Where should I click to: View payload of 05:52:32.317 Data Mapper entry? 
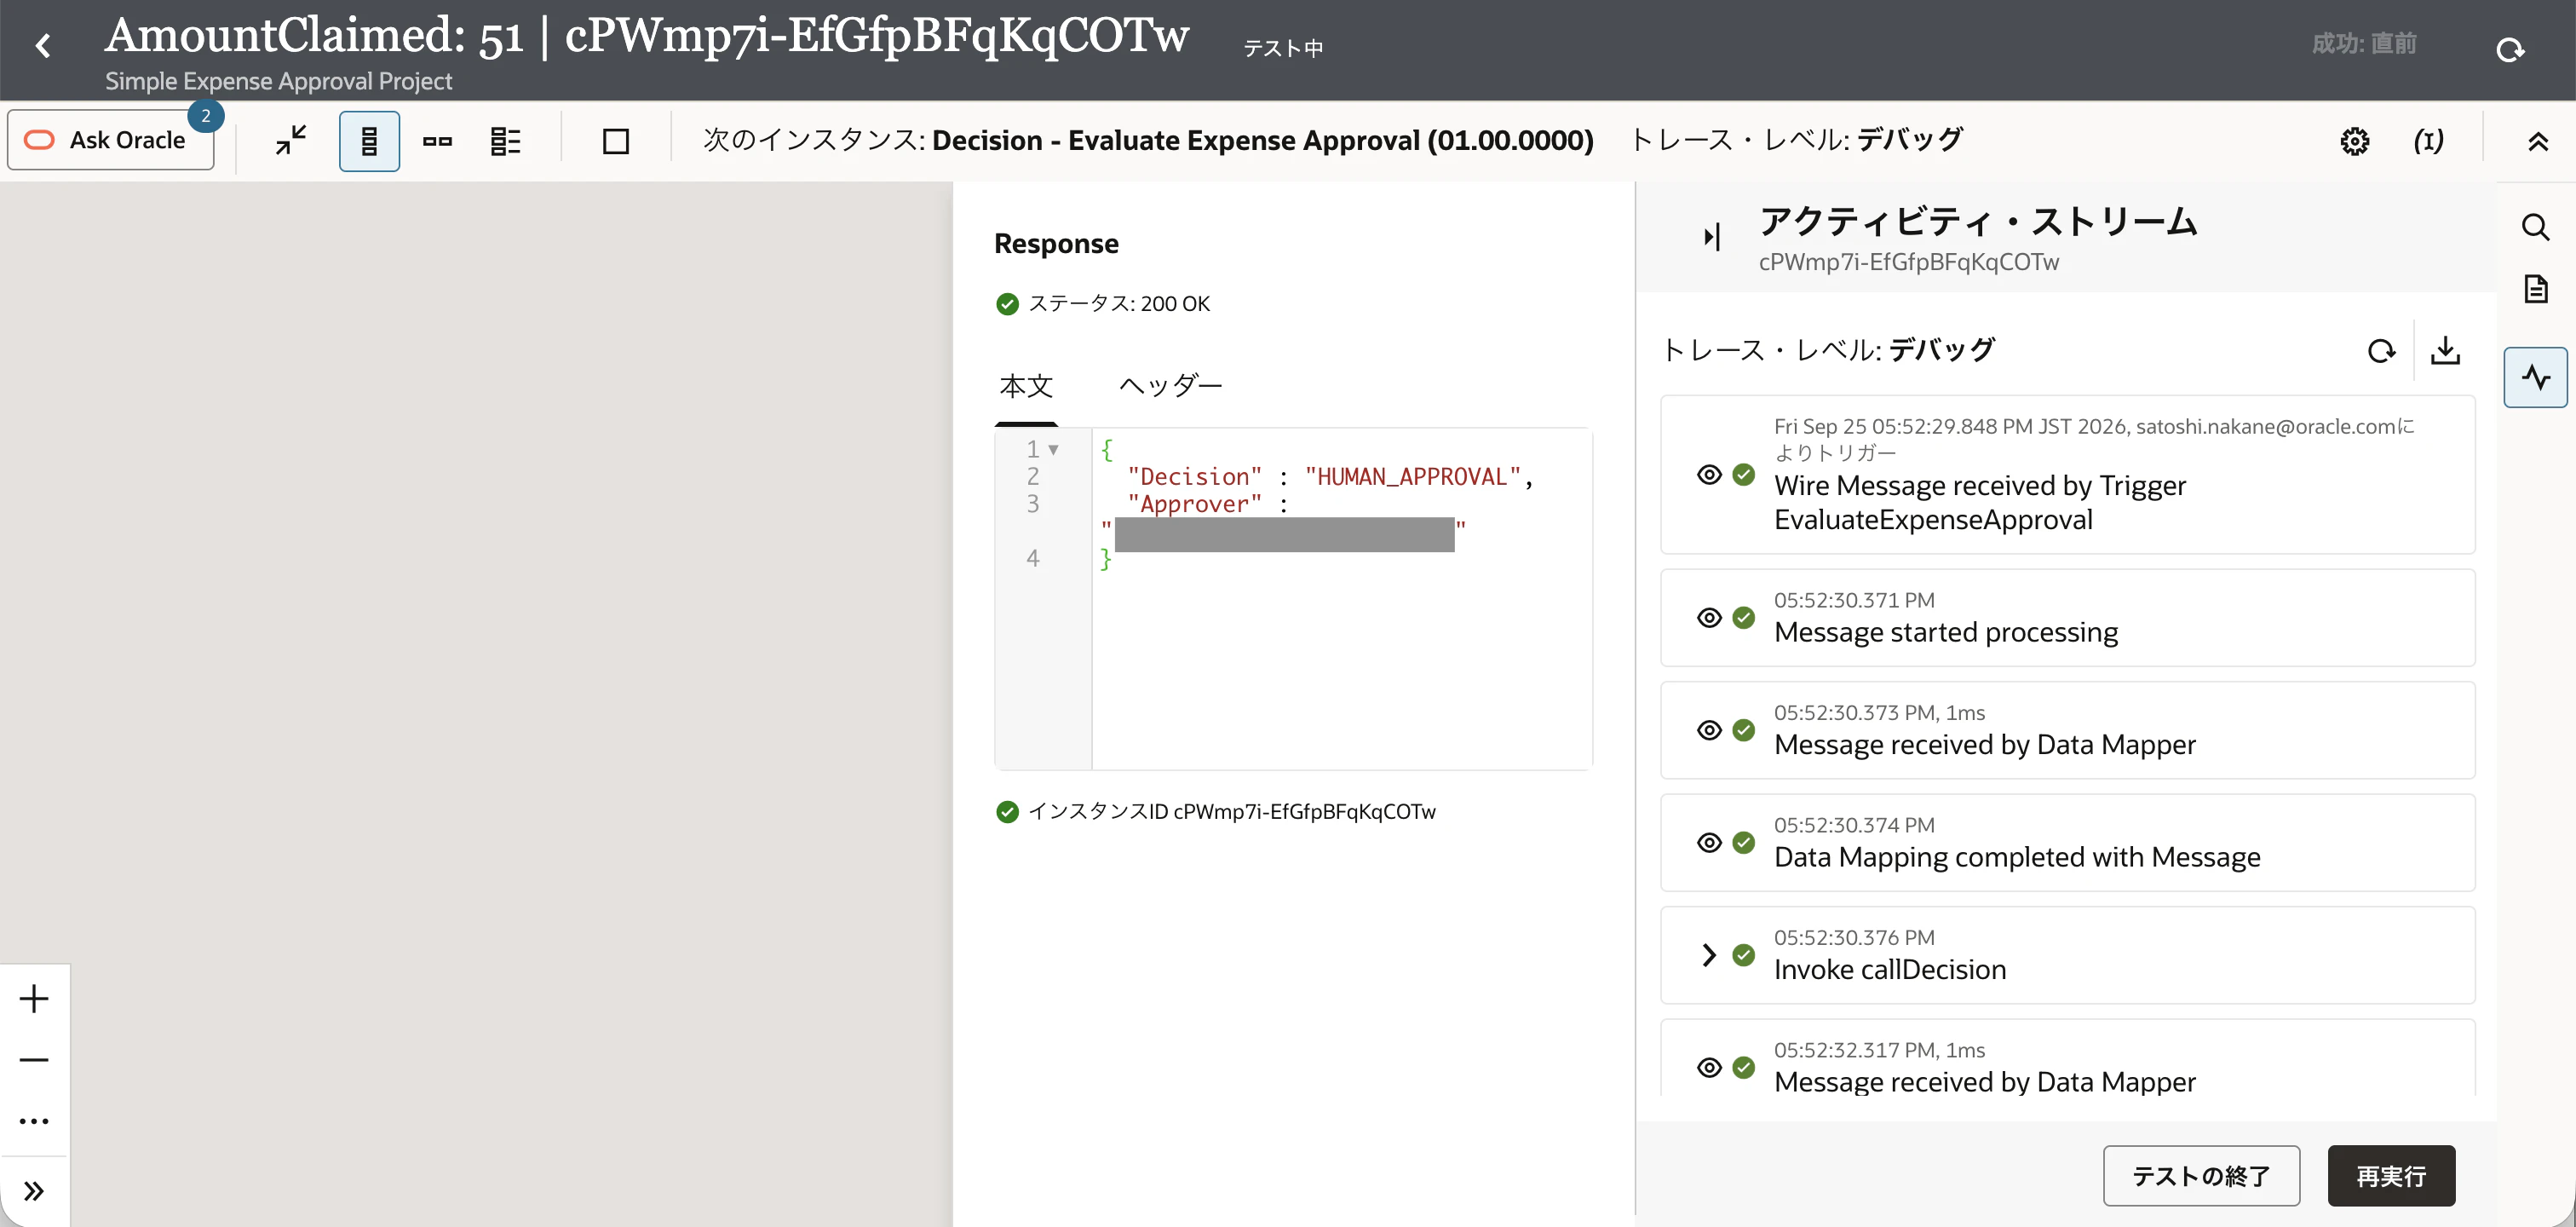pyautogui.click(x=1709, y=1067)
